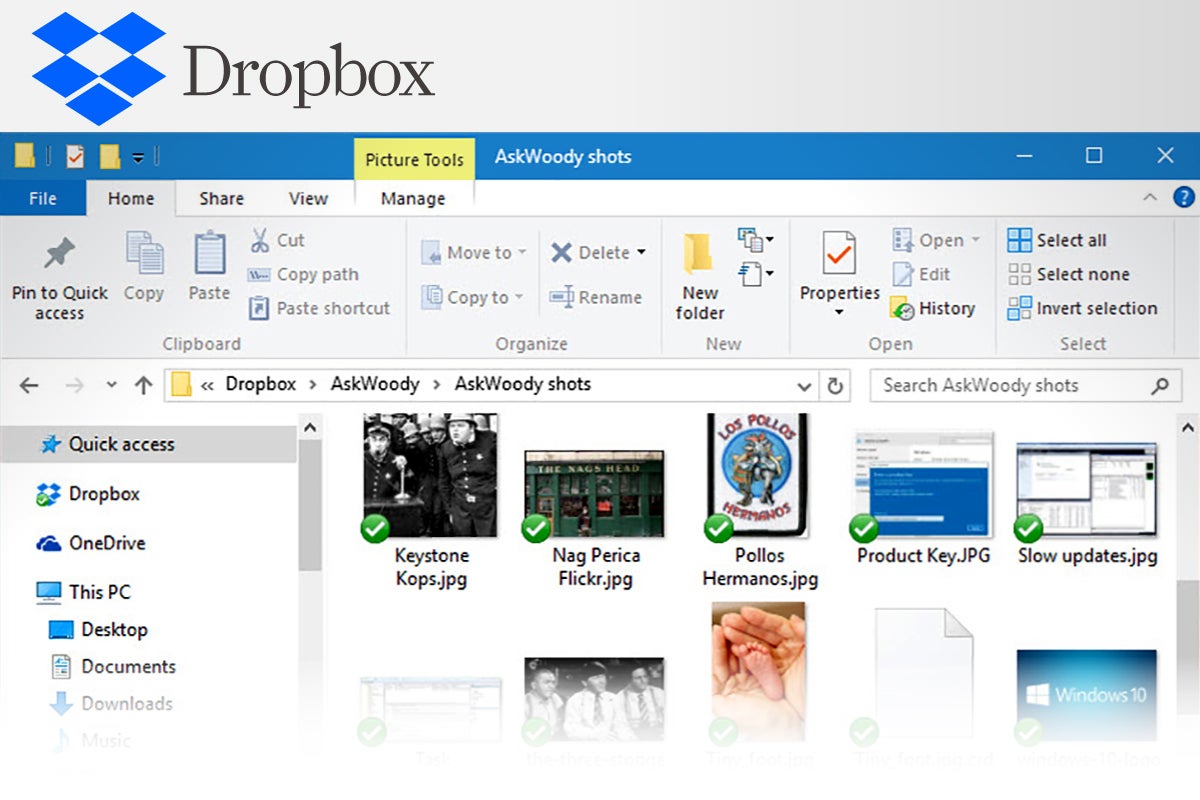Expand the address bar history chevron
Image resolution: width=1200 pixels, height=800 pixels.
pyautogui.click(x=804, y=386)
